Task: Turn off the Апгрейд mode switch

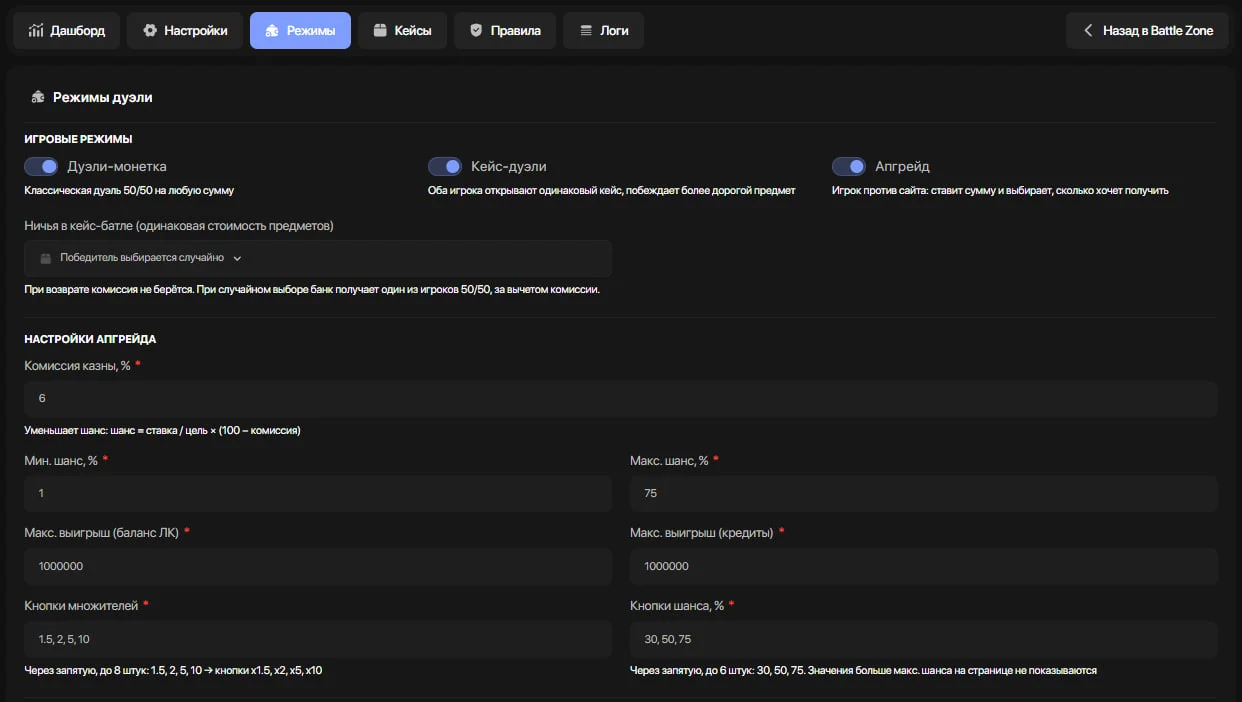Action: pos(849,166)
